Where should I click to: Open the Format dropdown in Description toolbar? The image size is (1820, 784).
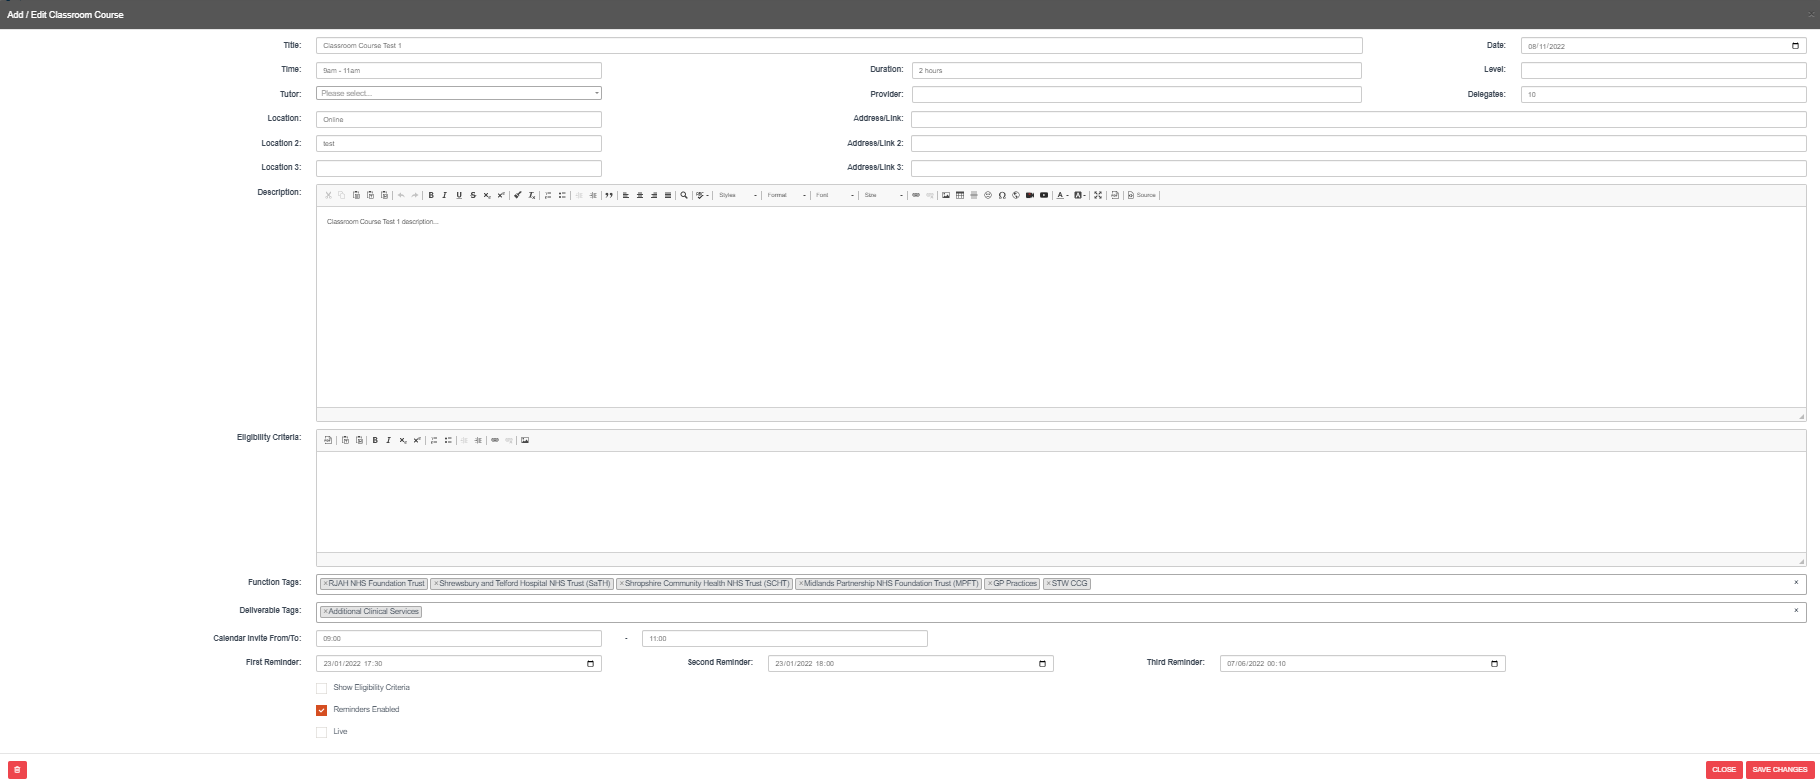tap(786, 196)
